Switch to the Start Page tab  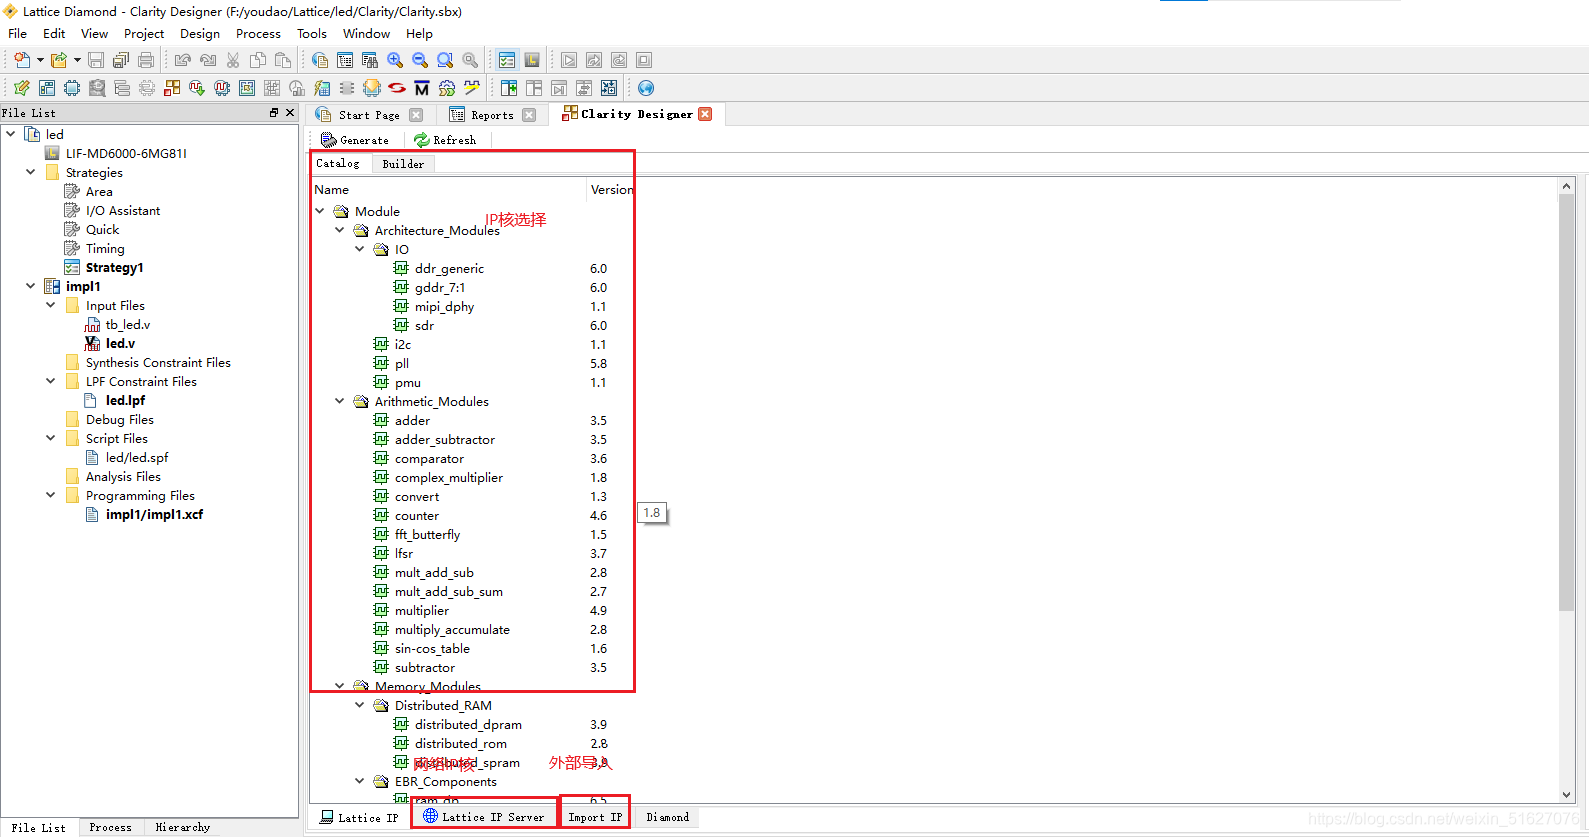point(369,115)
